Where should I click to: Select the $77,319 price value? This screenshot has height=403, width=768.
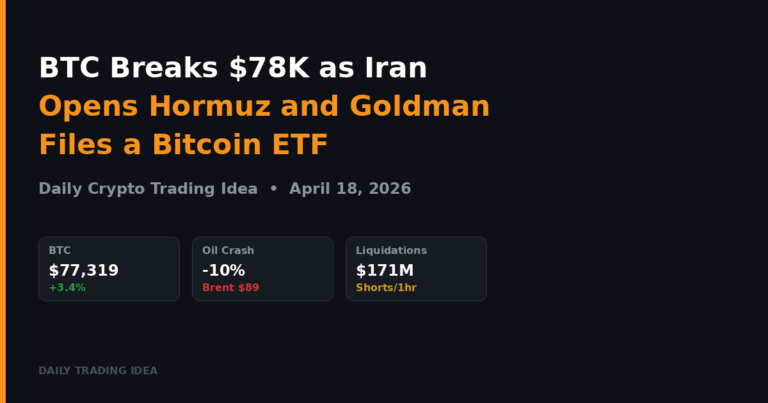pos(83,270)
